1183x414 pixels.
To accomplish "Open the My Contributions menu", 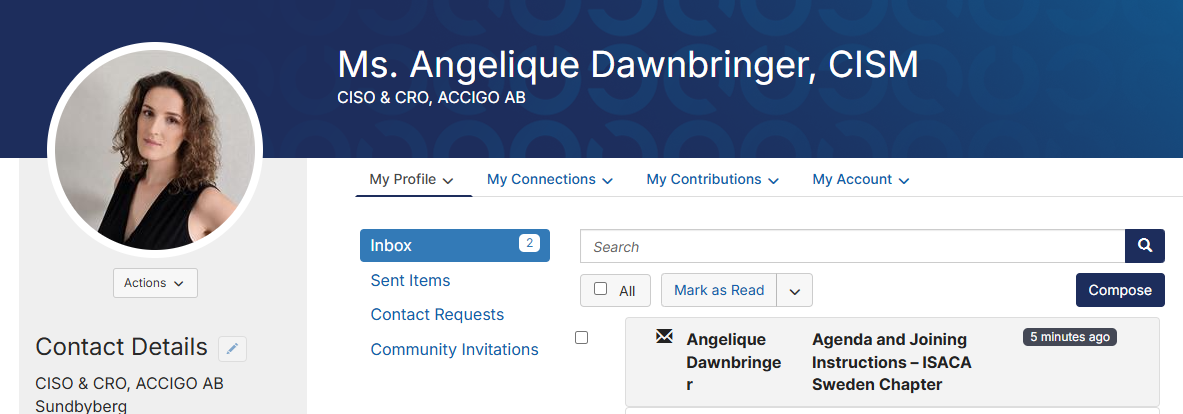I will [712, 179].
